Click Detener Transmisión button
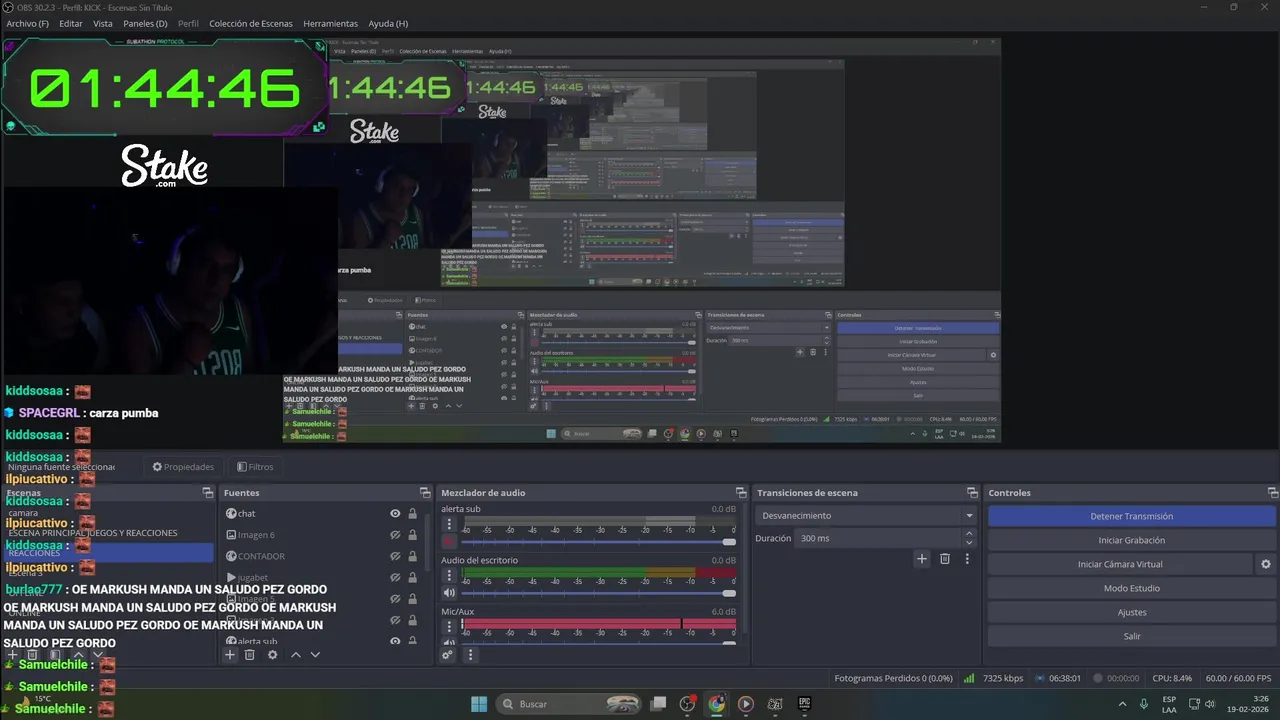Viewport: 1280px width, 720px height. pyautogui.click(x=1132, y=516)
